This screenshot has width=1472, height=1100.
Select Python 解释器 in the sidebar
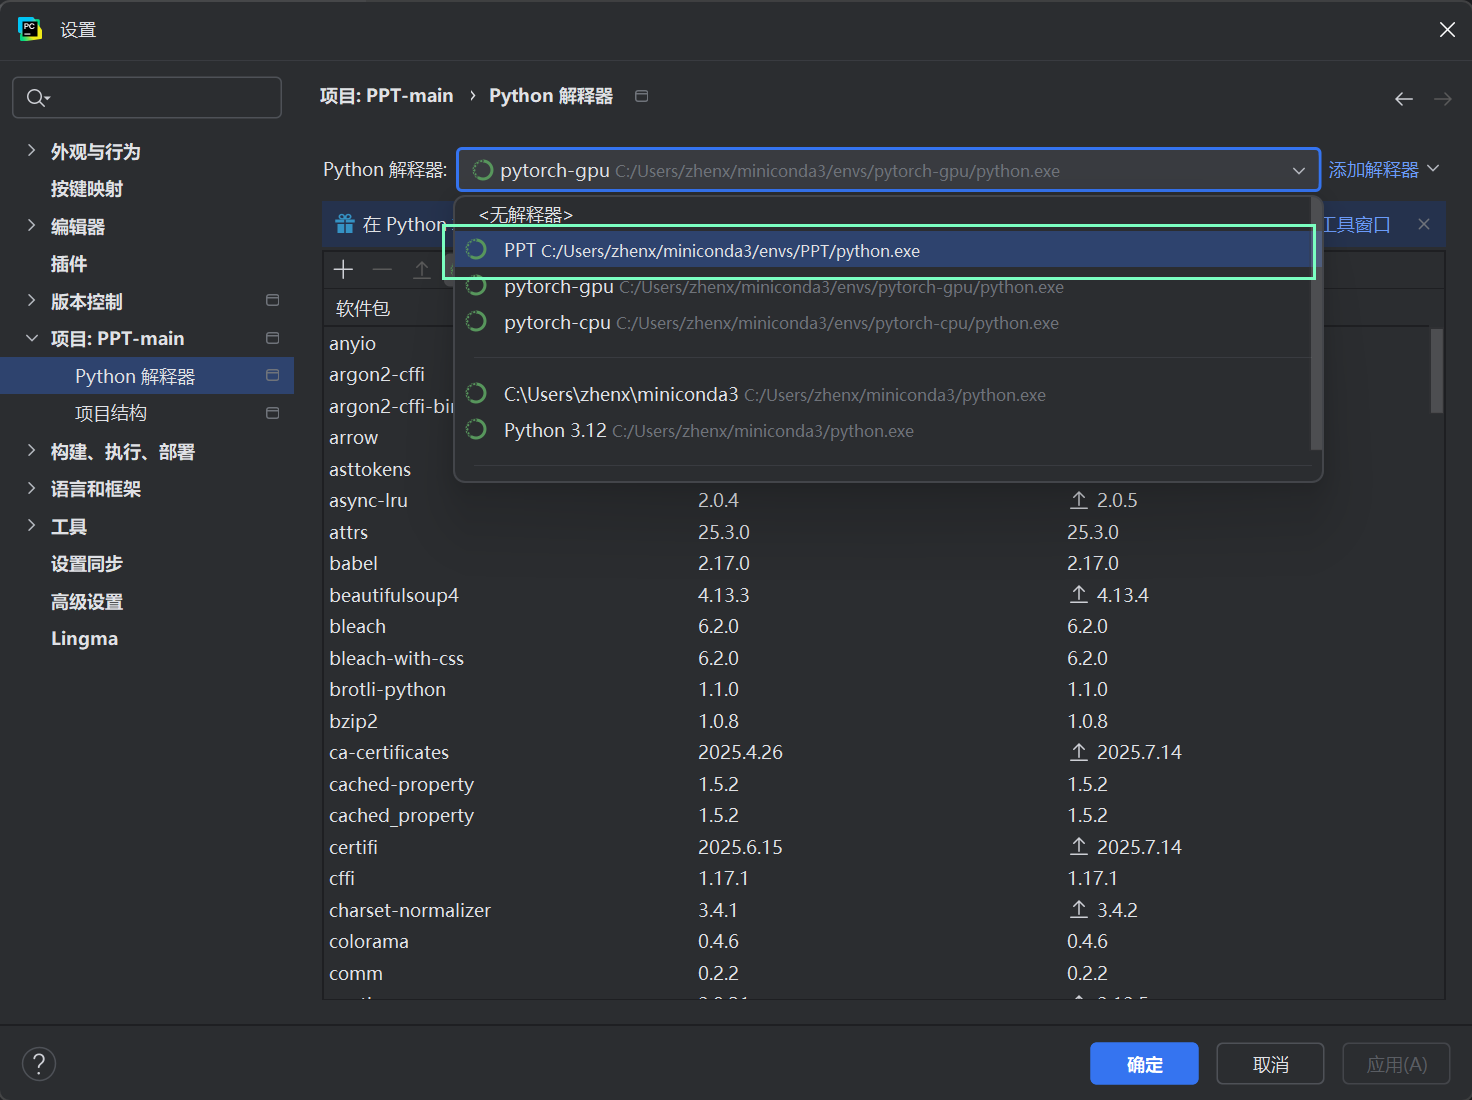[147, 376]
